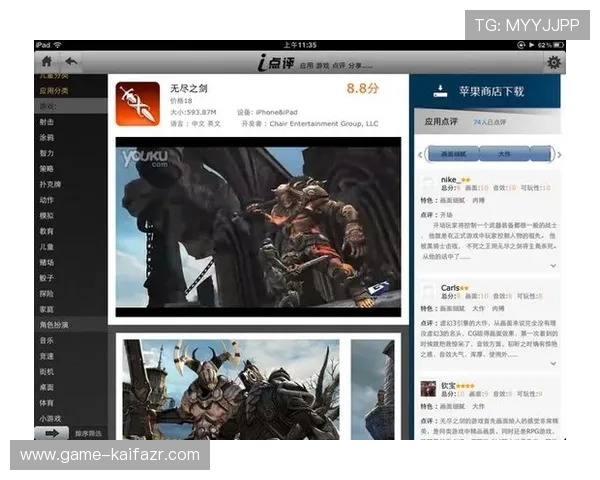Tap the arrow icon at sidebar bottom
The image size is (600, 480).
tap(50, 432)
